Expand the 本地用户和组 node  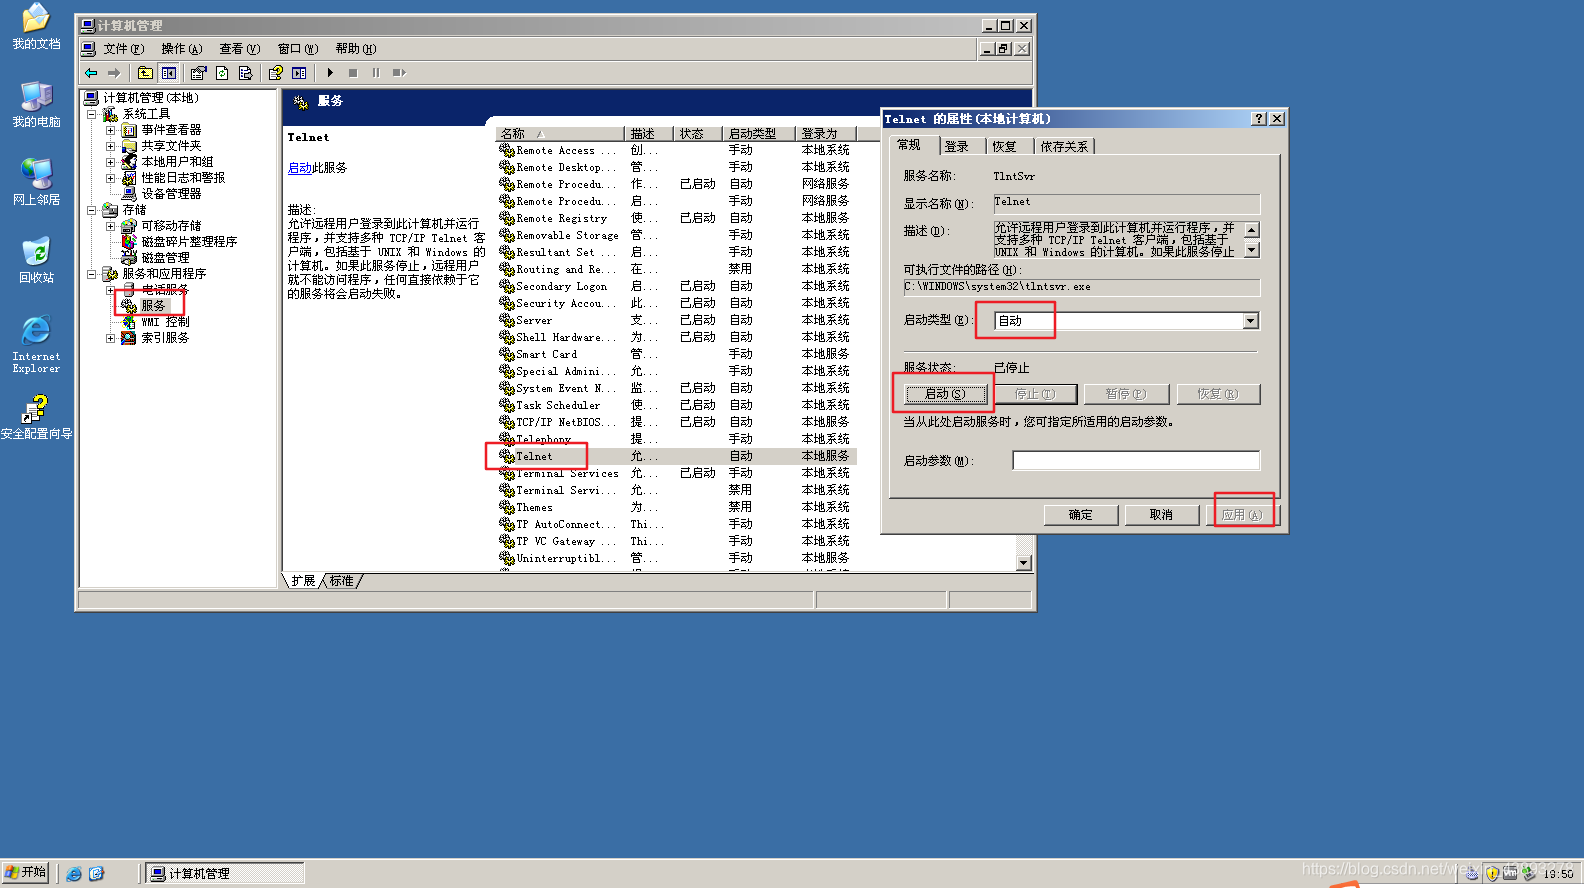(x=111, y=162)
